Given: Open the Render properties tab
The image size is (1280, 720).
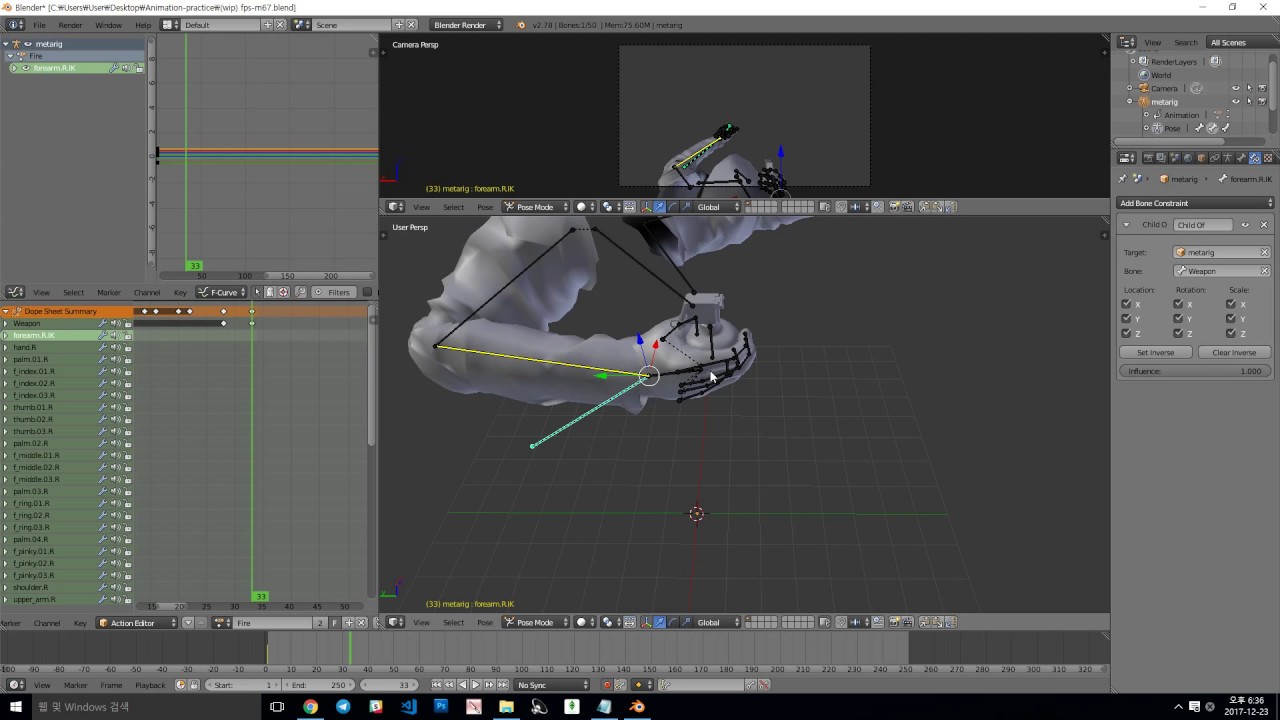Looking at the screenshot, I should pyautogui.click(x=1148, y=158).
